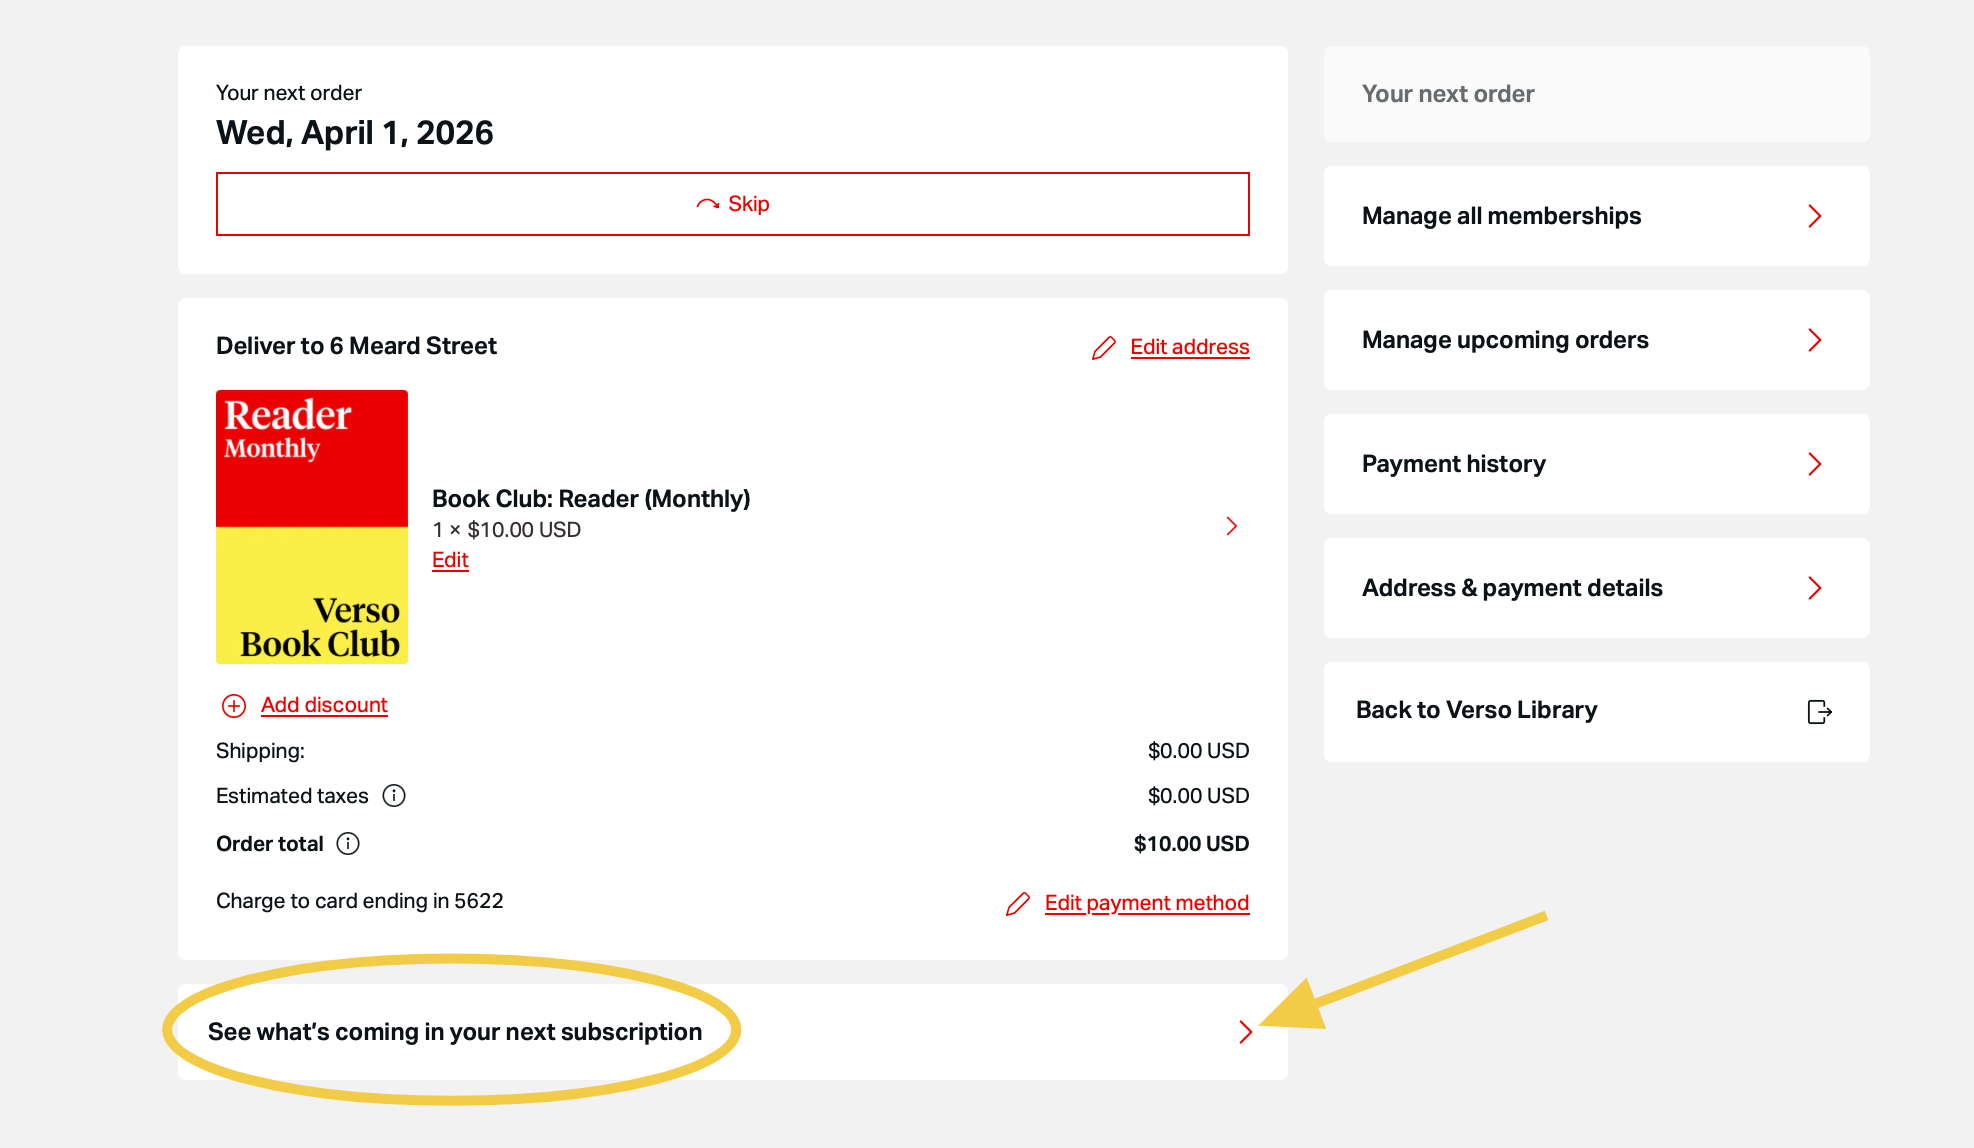Click the Skip arrow icon
This screenshot has height=1148, width=1974.
708,204
